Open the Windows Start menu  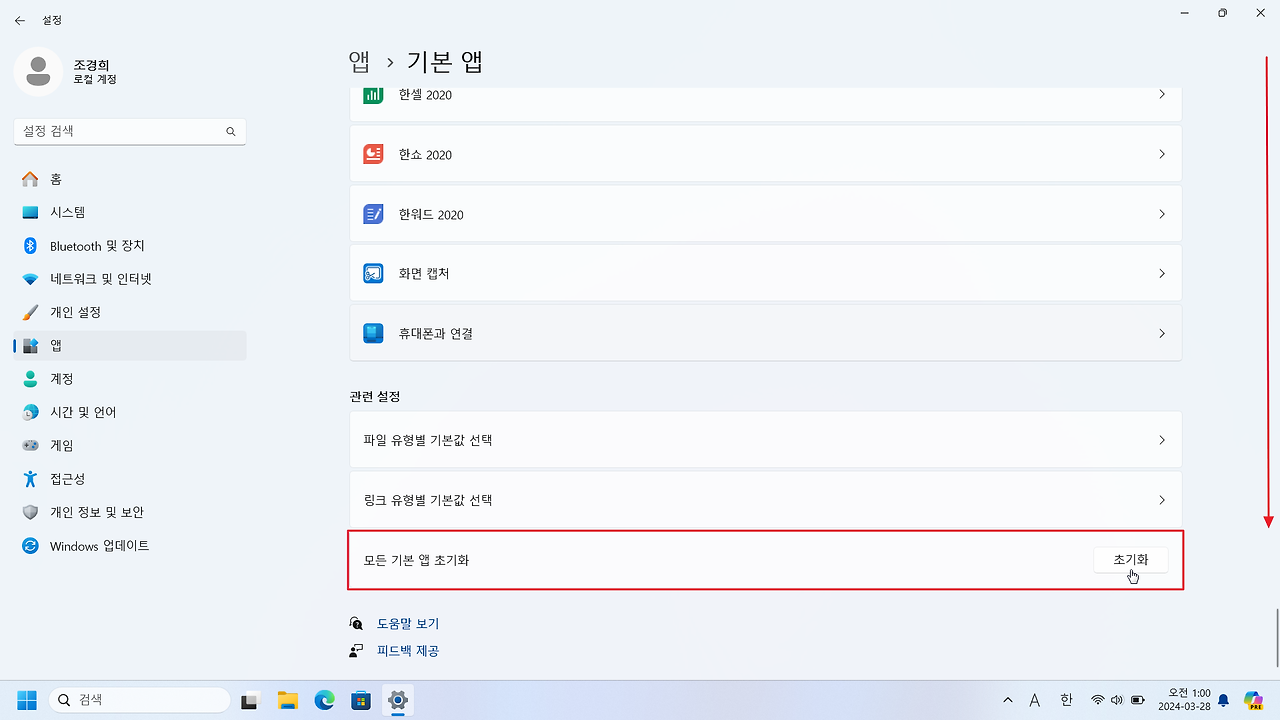pos(27,700)
